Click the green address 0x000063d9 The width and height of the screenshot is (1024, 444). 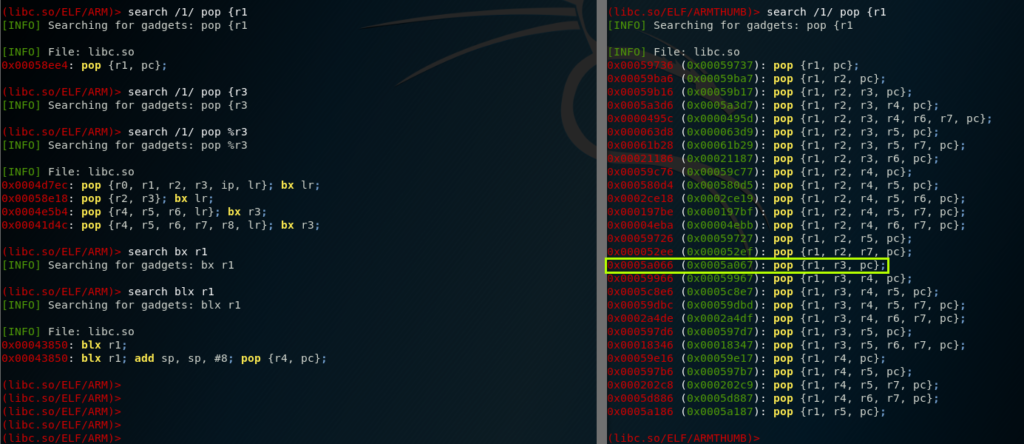720,132
